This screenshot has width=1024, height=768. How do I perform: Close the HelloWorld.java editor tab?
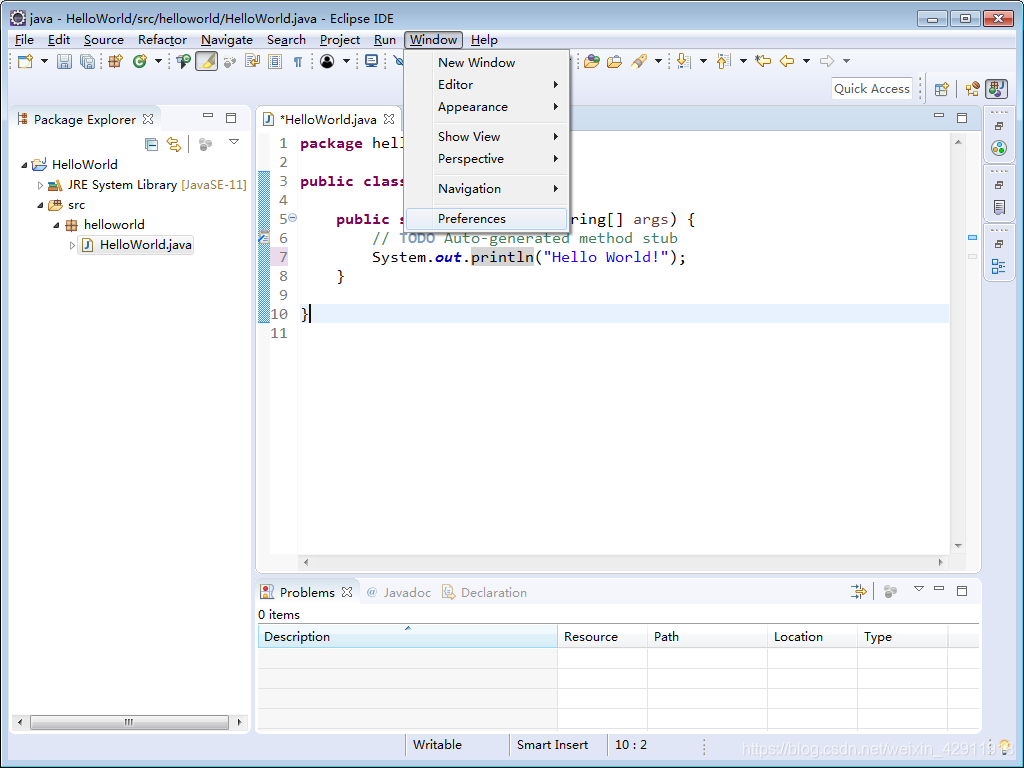click(x=389, y=119)
